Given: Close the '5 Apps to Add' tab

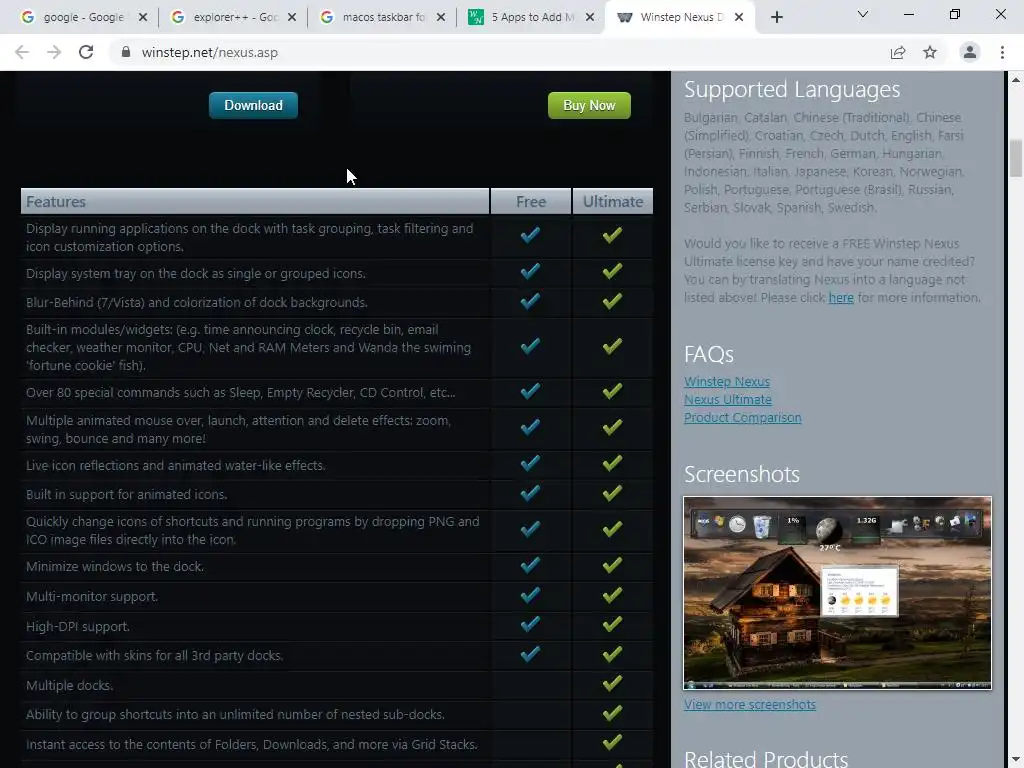Looking at the screenshot, I should point(590,17).
